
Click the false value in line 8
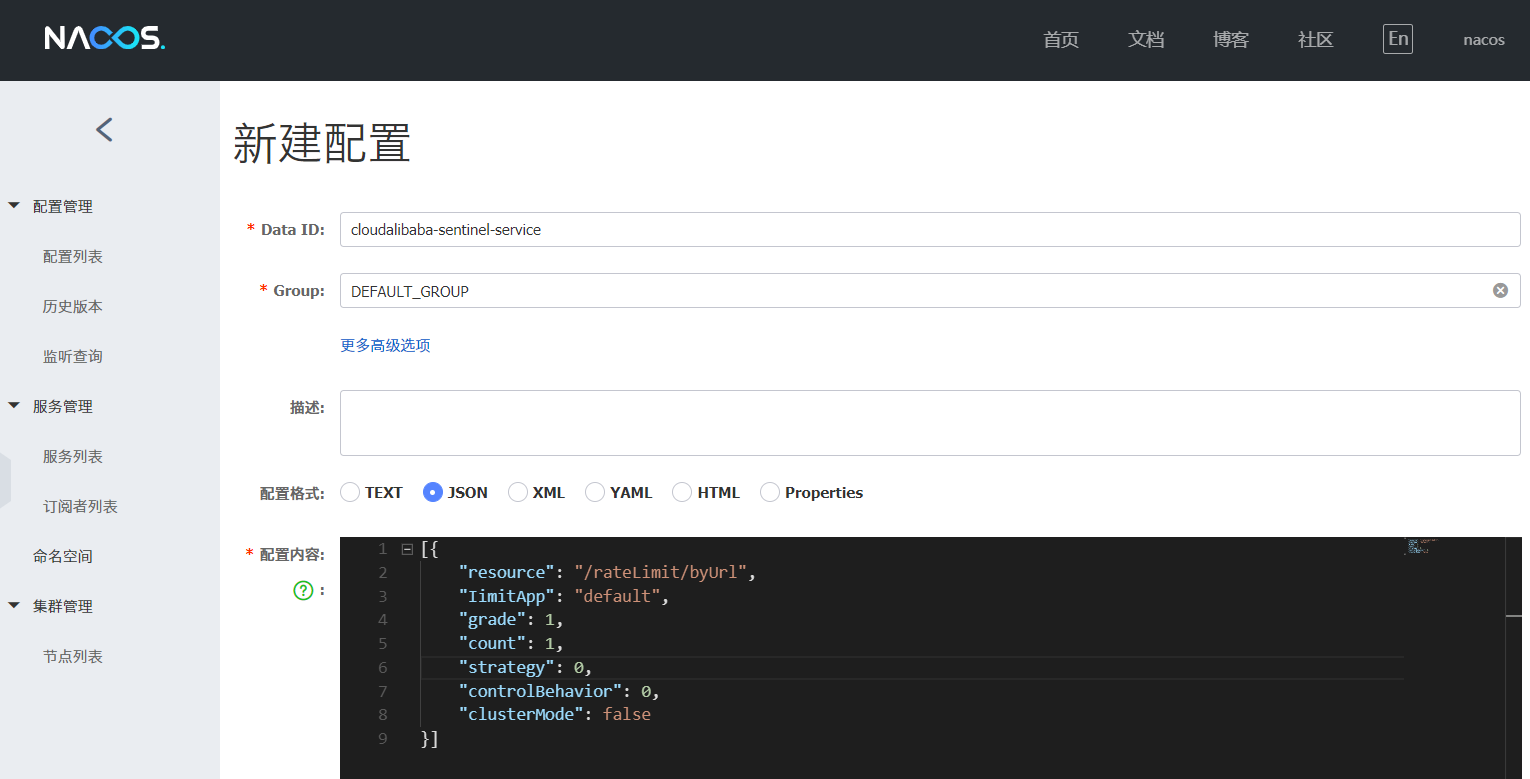point(627,715)
